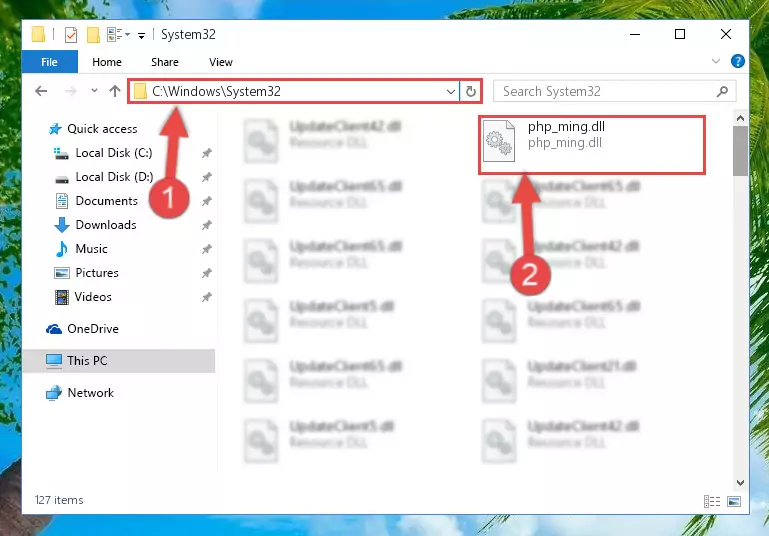Image resolution: width=769 pixels, height=536 pixels.
Task: Minimize the System32 window
Action: point(635,34)
